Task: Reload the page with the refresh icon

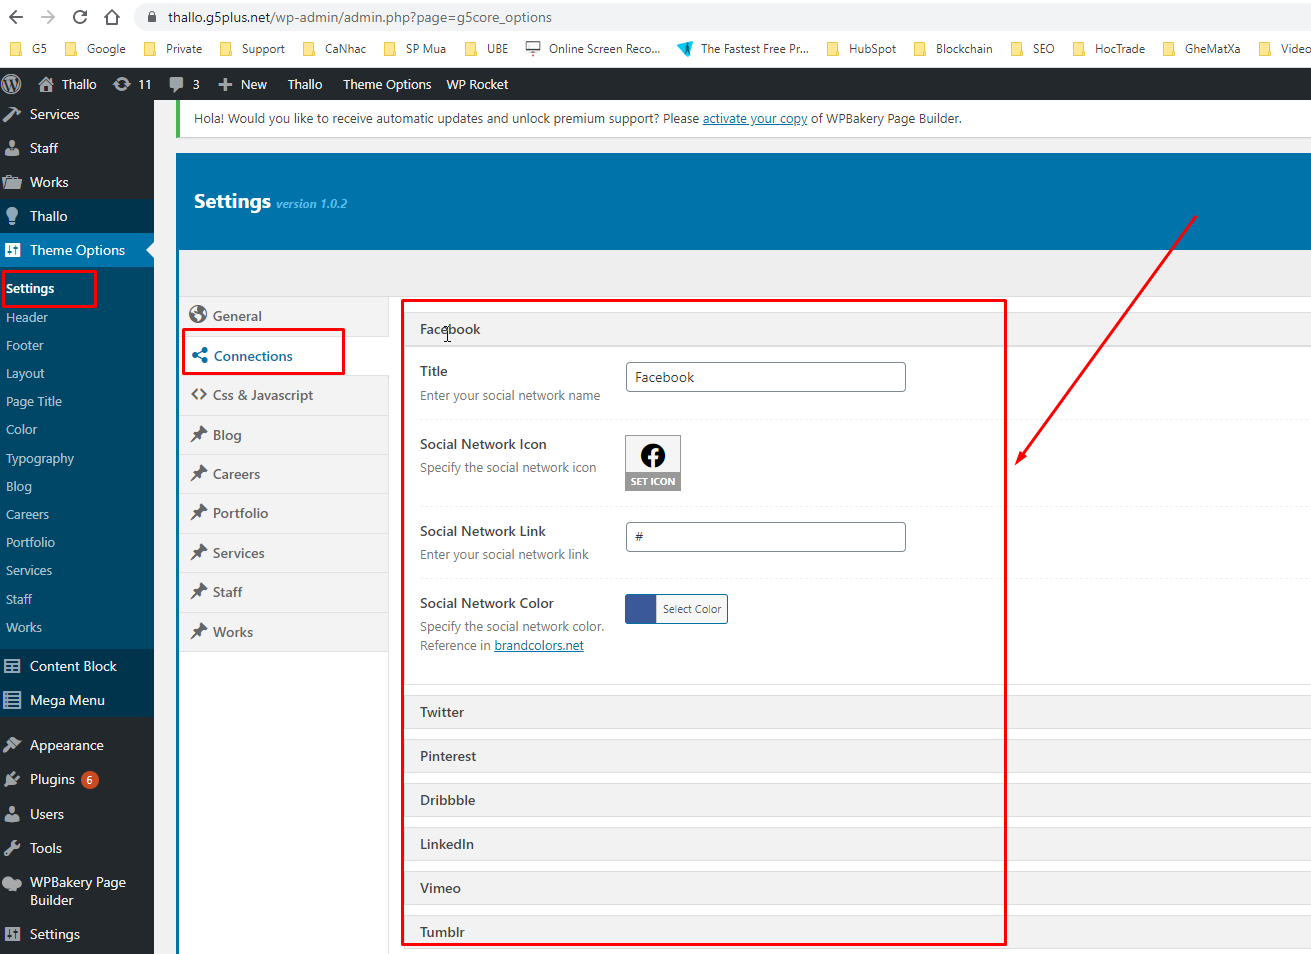Action: point(80,17)
